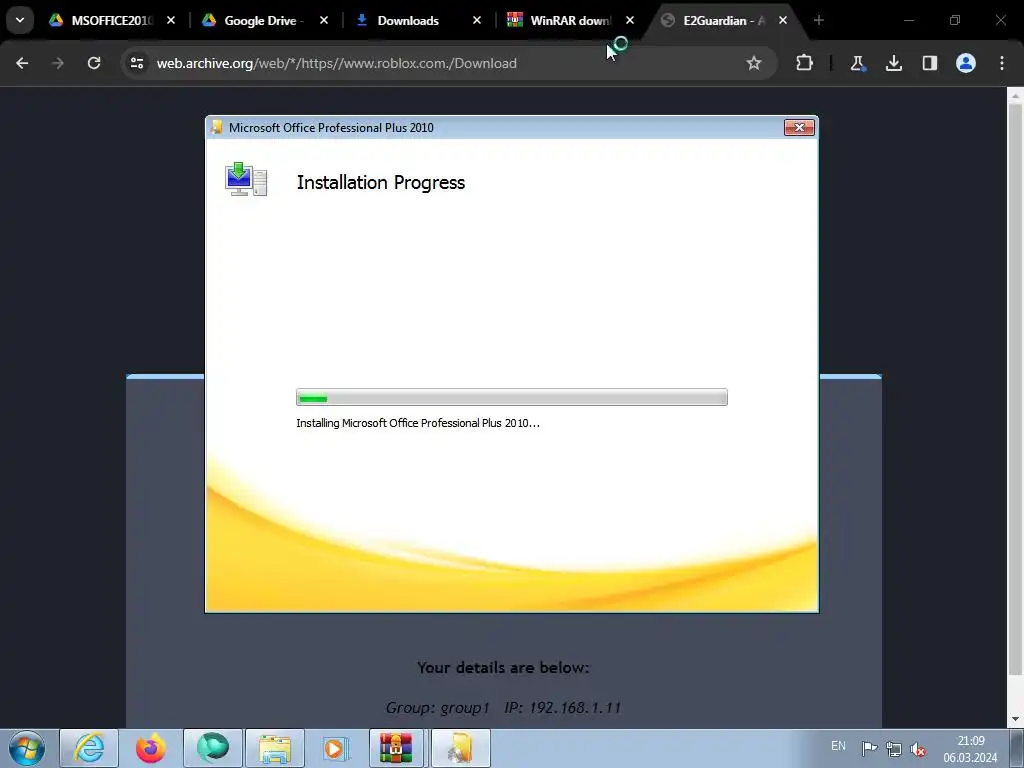This screenshot has height=768, width=1024.
Task: Click the scrollbar up arrow
Action: pyautogui.click(x=1015, y=95)
